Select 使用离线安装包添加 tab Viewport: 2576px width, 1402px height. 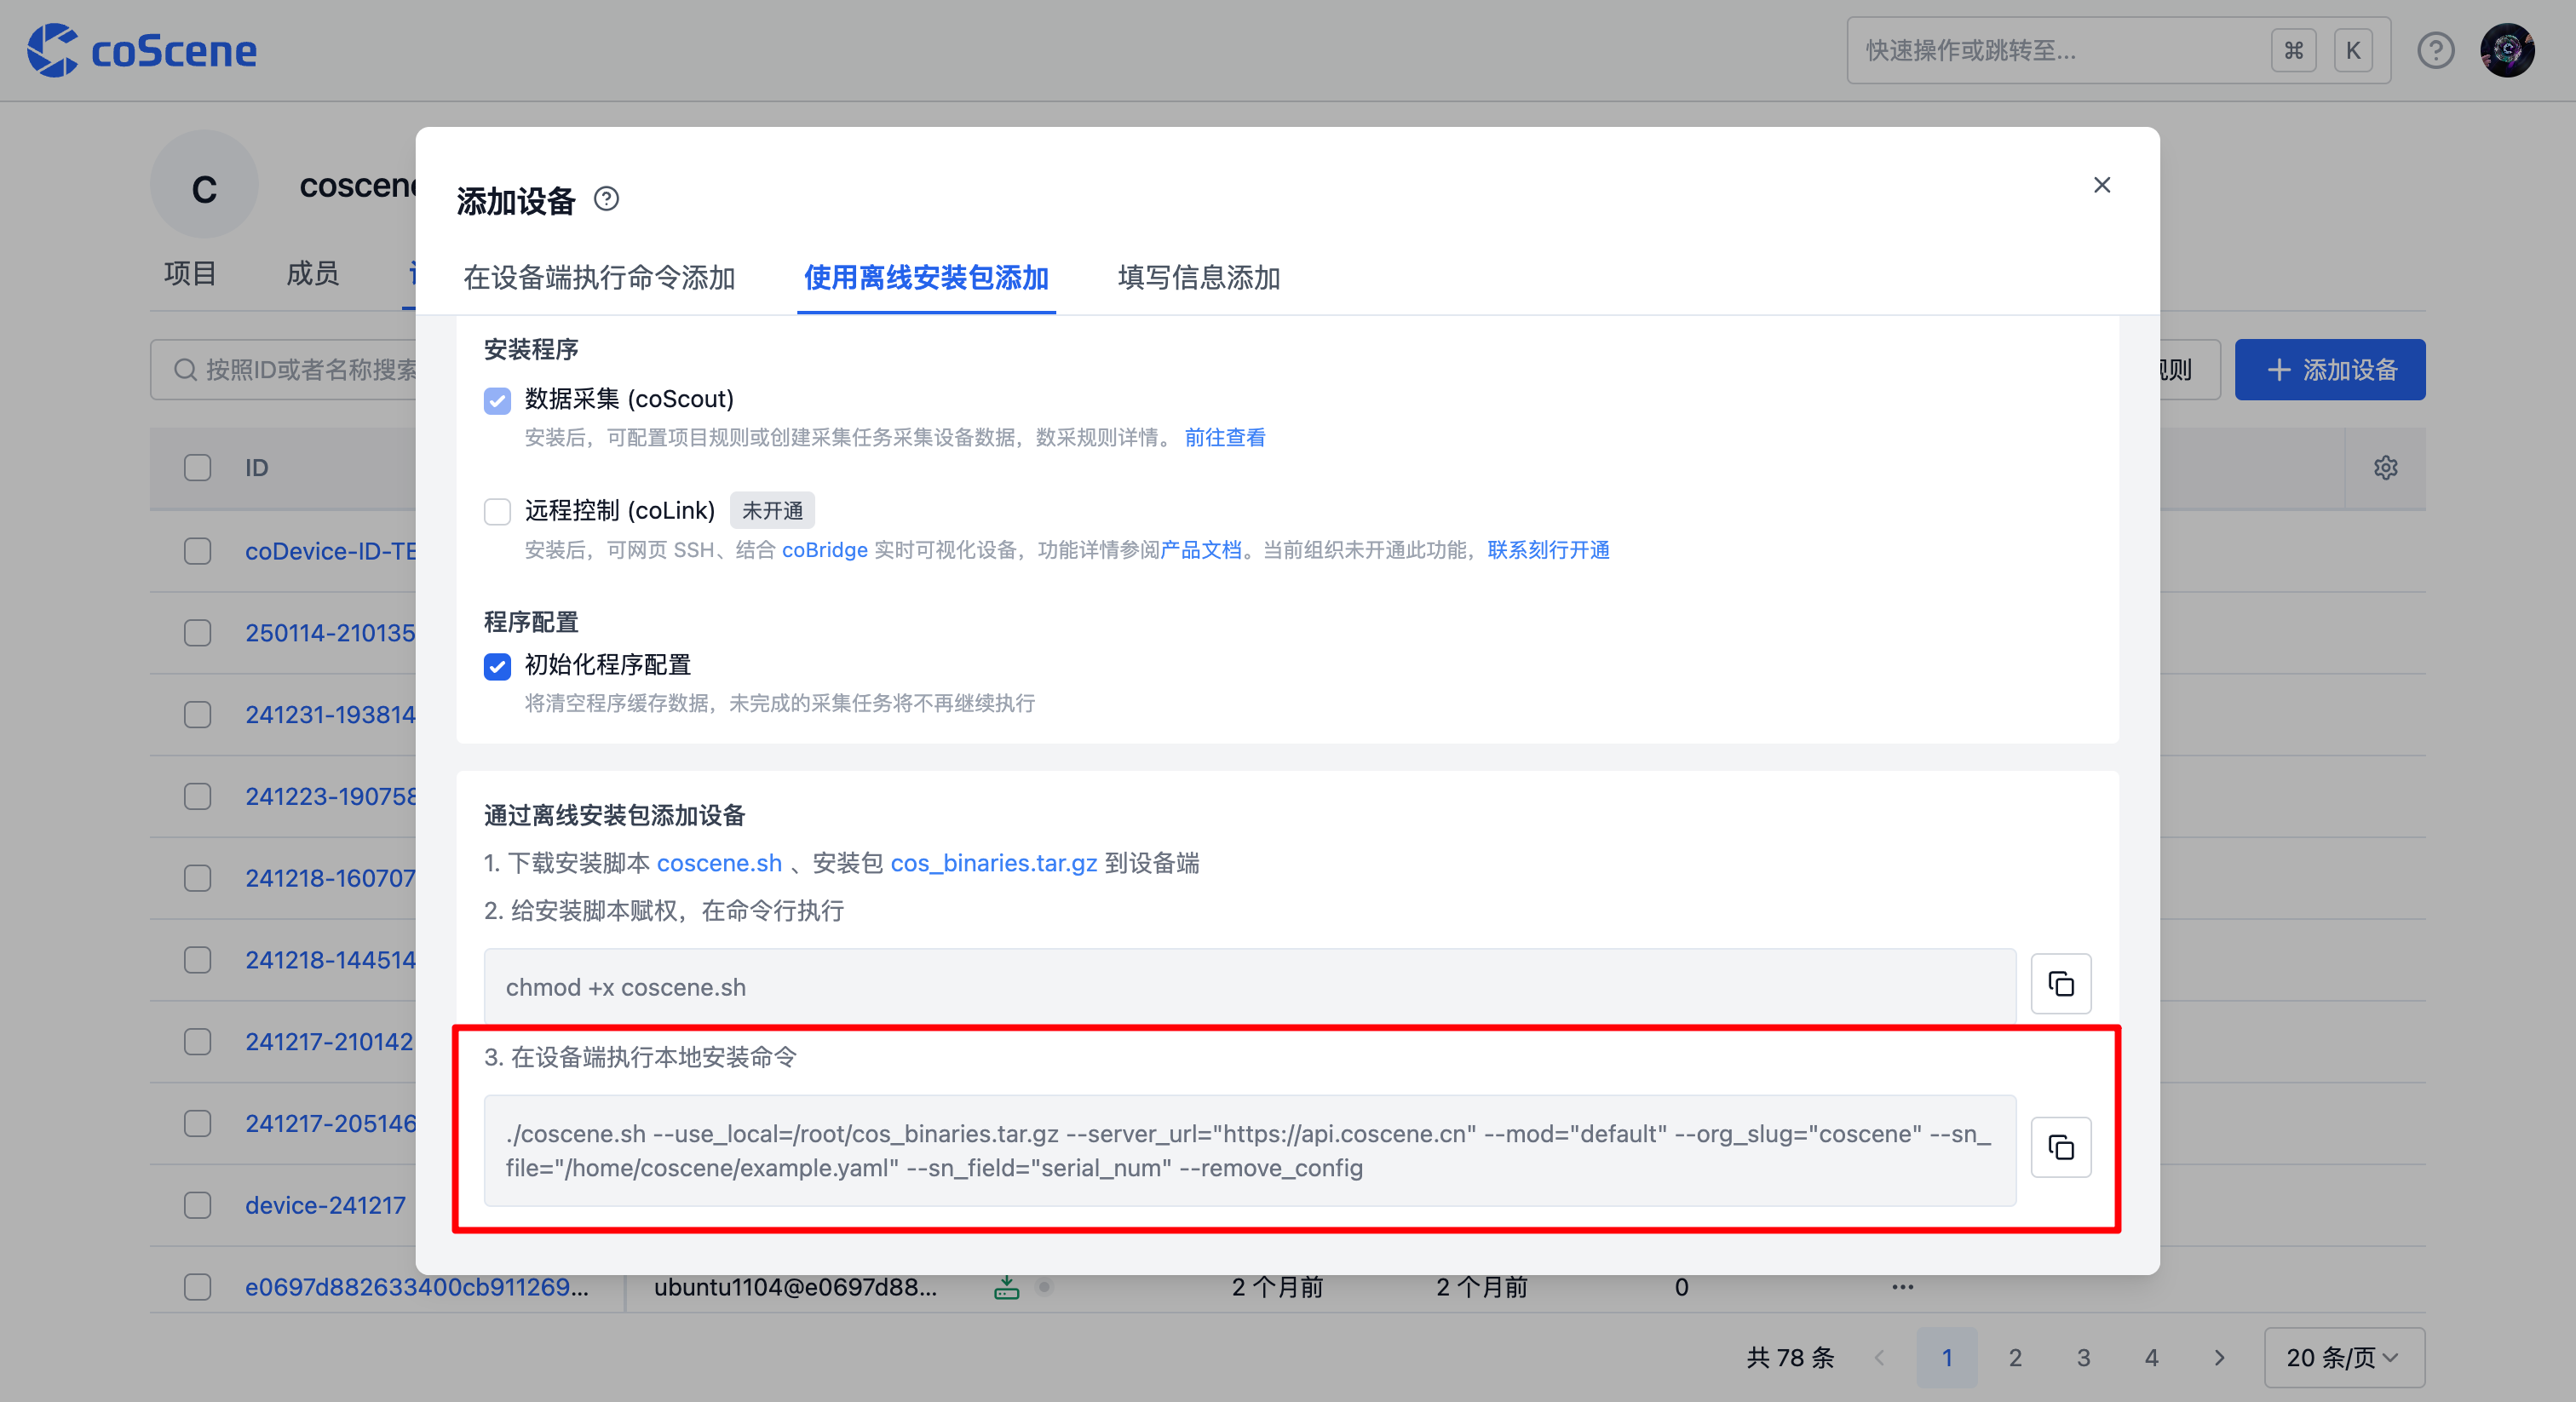[x=926, y=278]
